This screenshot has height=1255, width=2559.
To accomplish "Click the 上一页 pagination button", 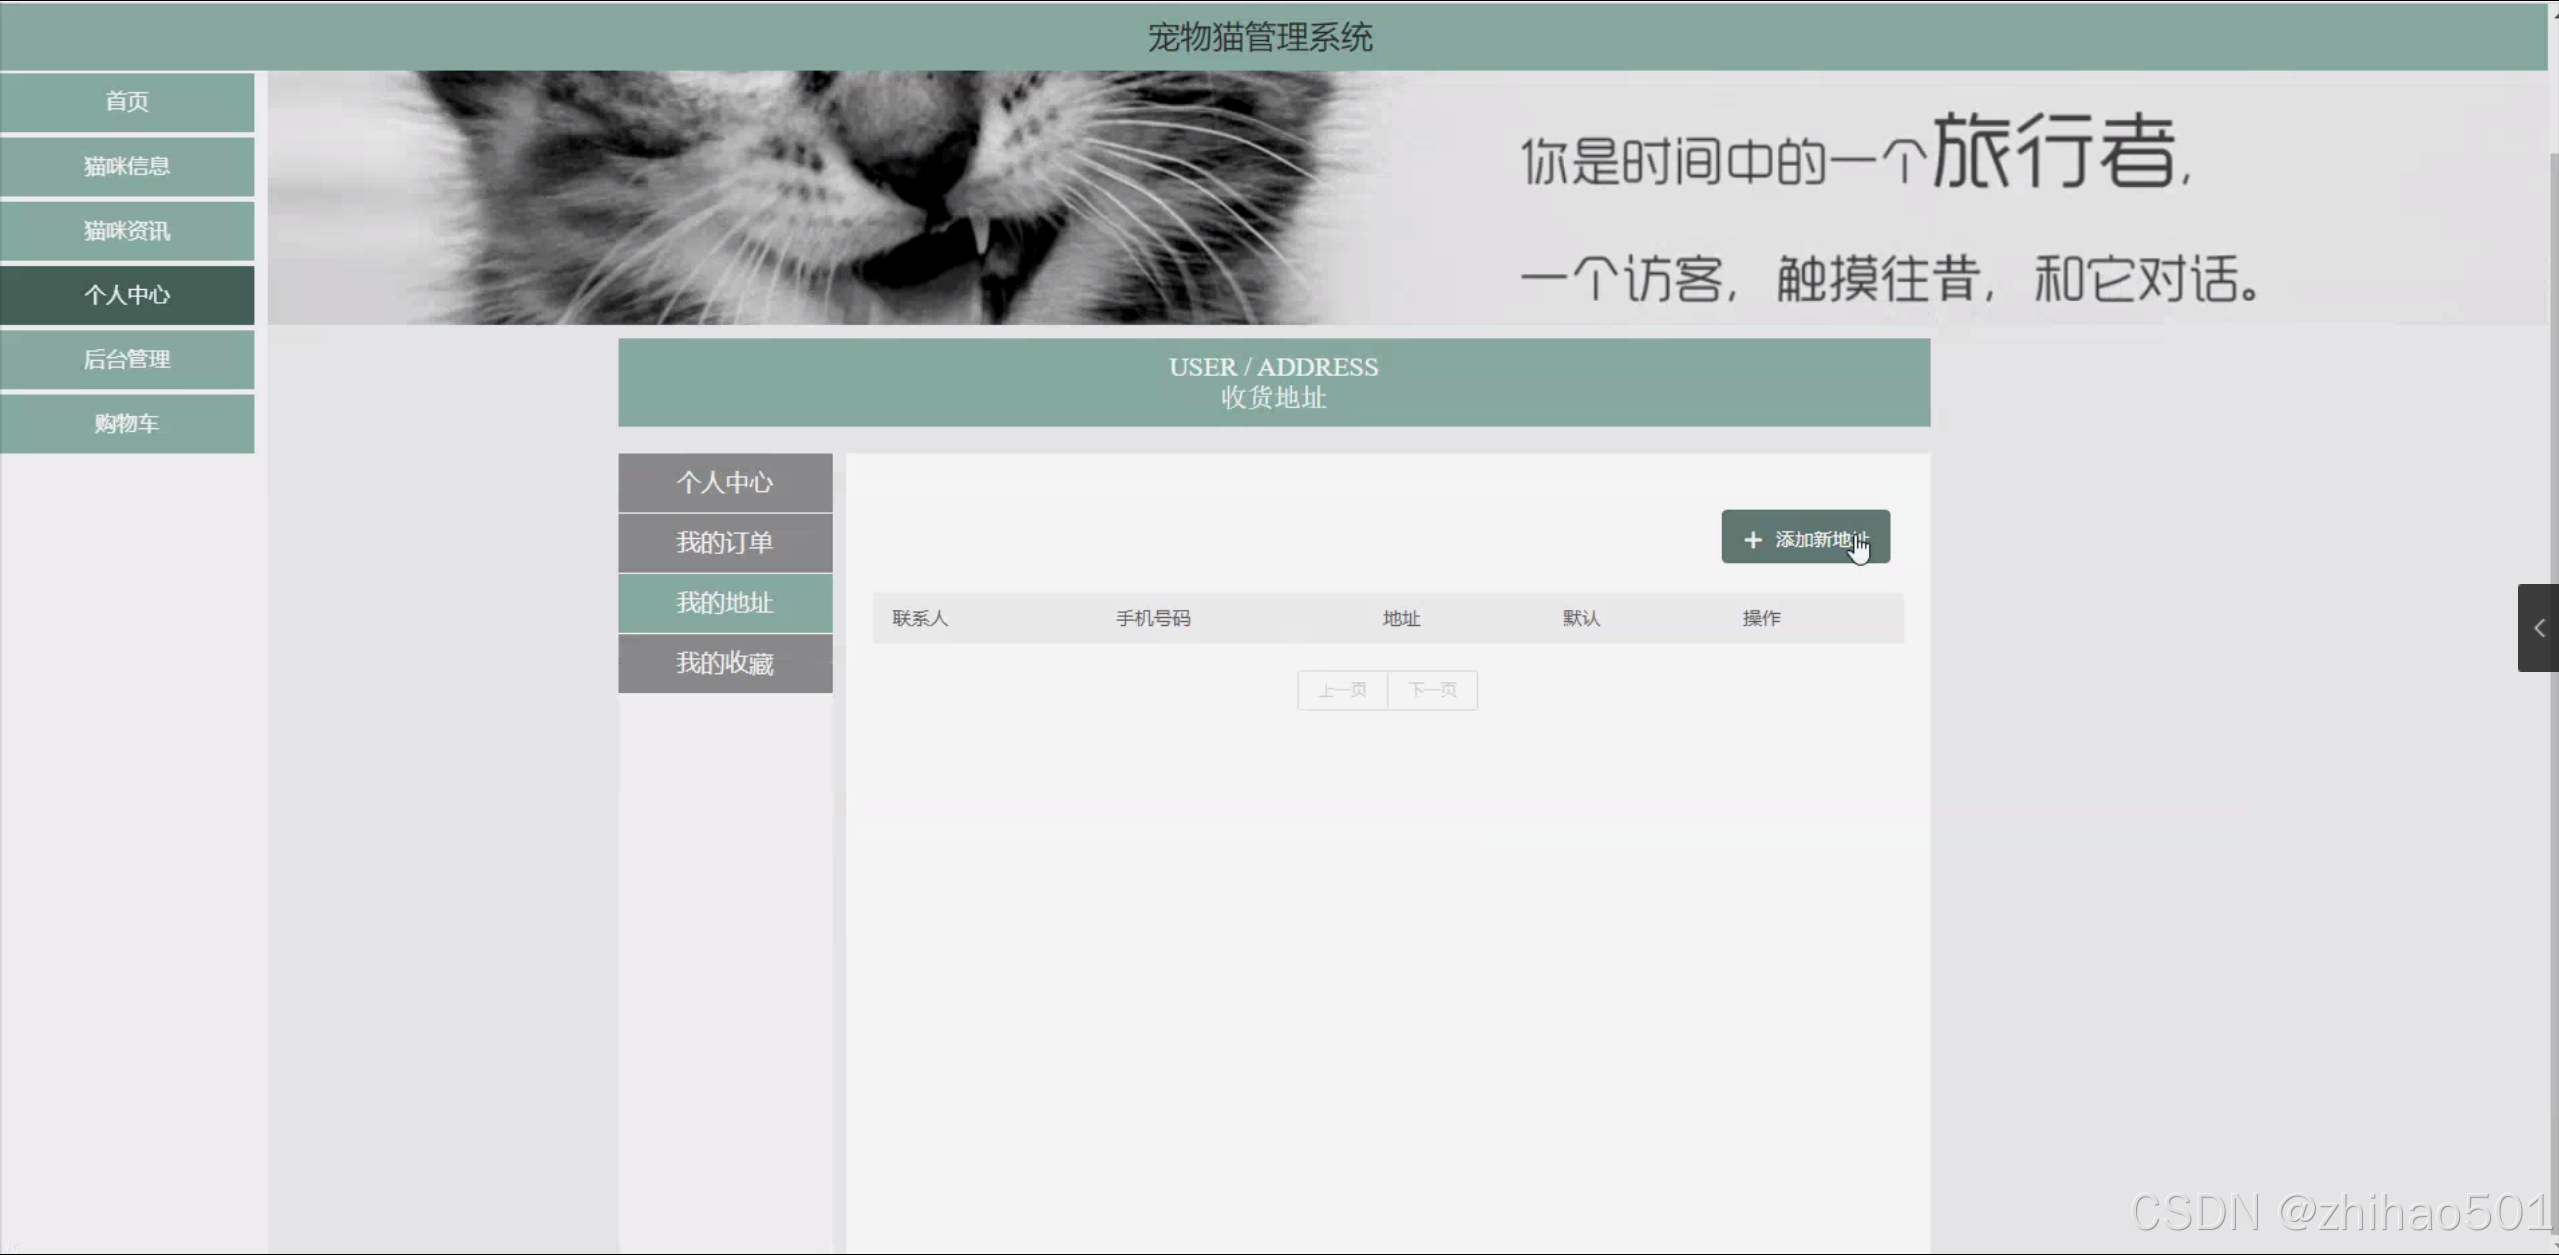I will [x=1342, y=690].
